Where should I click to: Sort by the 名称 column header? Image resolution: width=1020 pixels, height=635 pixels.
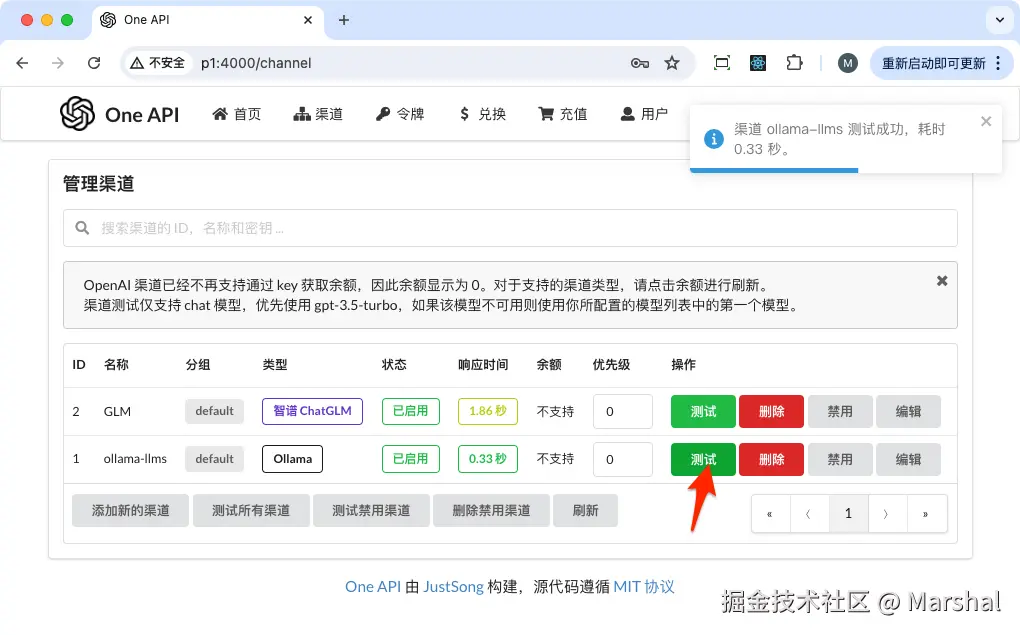coord(116,365)
